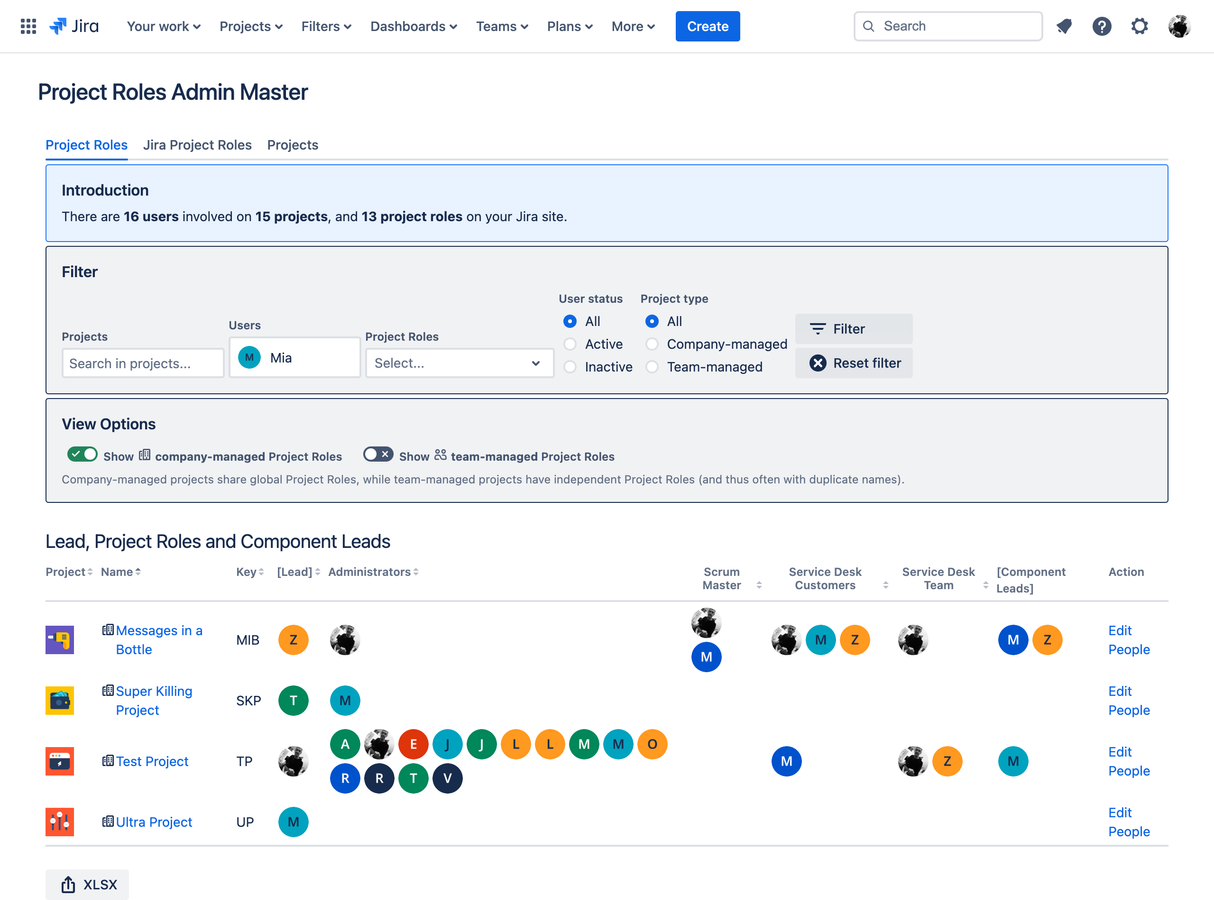The height and width of the screenshot is (900, 1214).
Task: Click the Create button
Action: 708,26
